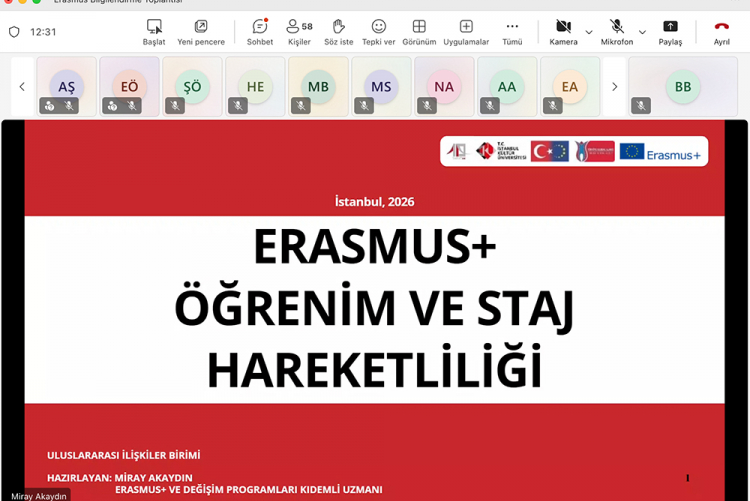Share screen with Paylaş
This screenshot has height=501, width=750.
[670, 32]
